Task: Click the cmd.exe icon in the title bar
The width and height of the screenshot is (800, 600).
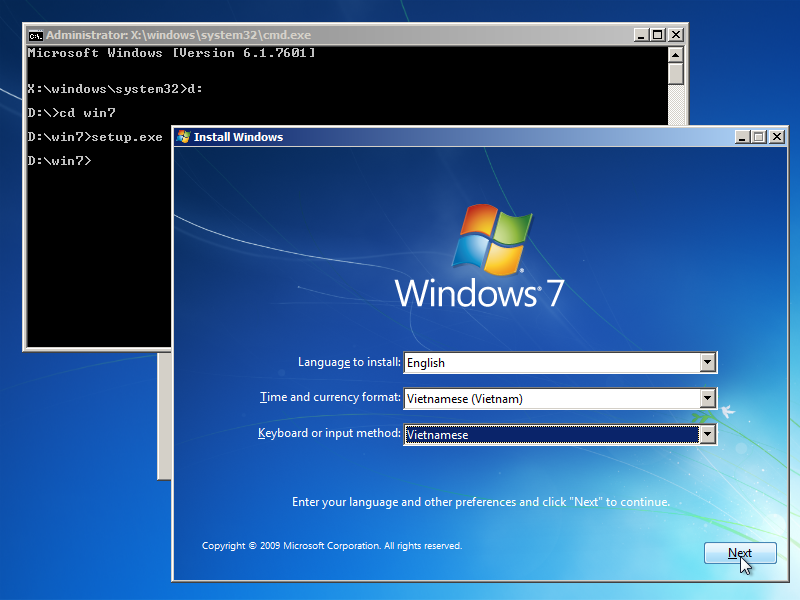Action: point(35,34)
